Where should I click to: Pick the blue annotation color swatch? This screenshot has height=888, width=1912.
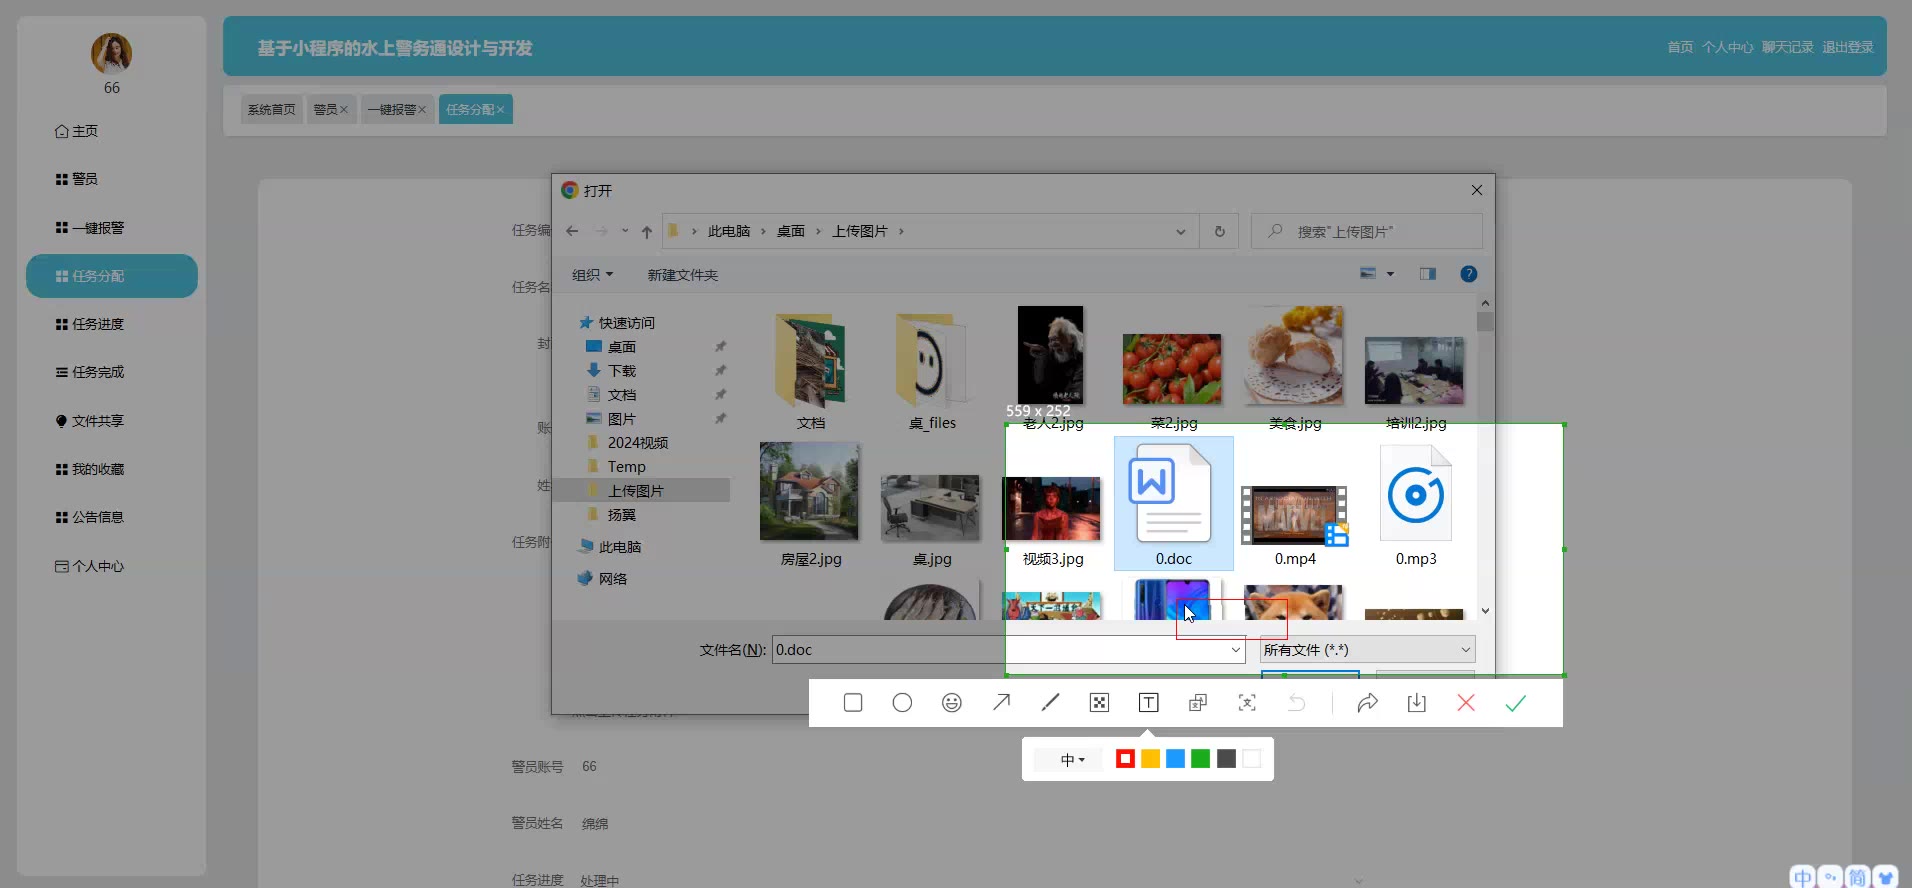point(1175,759)
